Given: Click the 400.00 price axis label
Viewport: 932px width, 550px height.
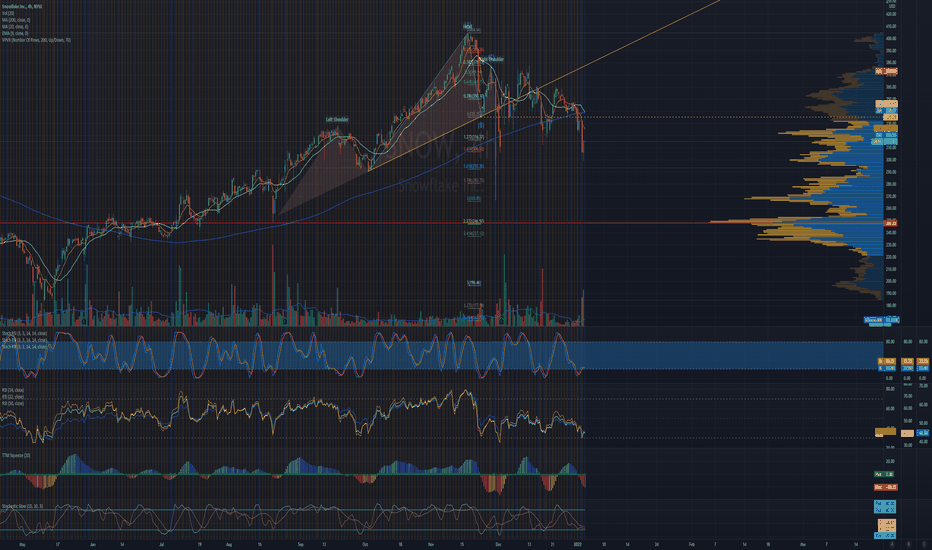Looking at the screenshot, I should pyautogui.click(x=890, y=39).
